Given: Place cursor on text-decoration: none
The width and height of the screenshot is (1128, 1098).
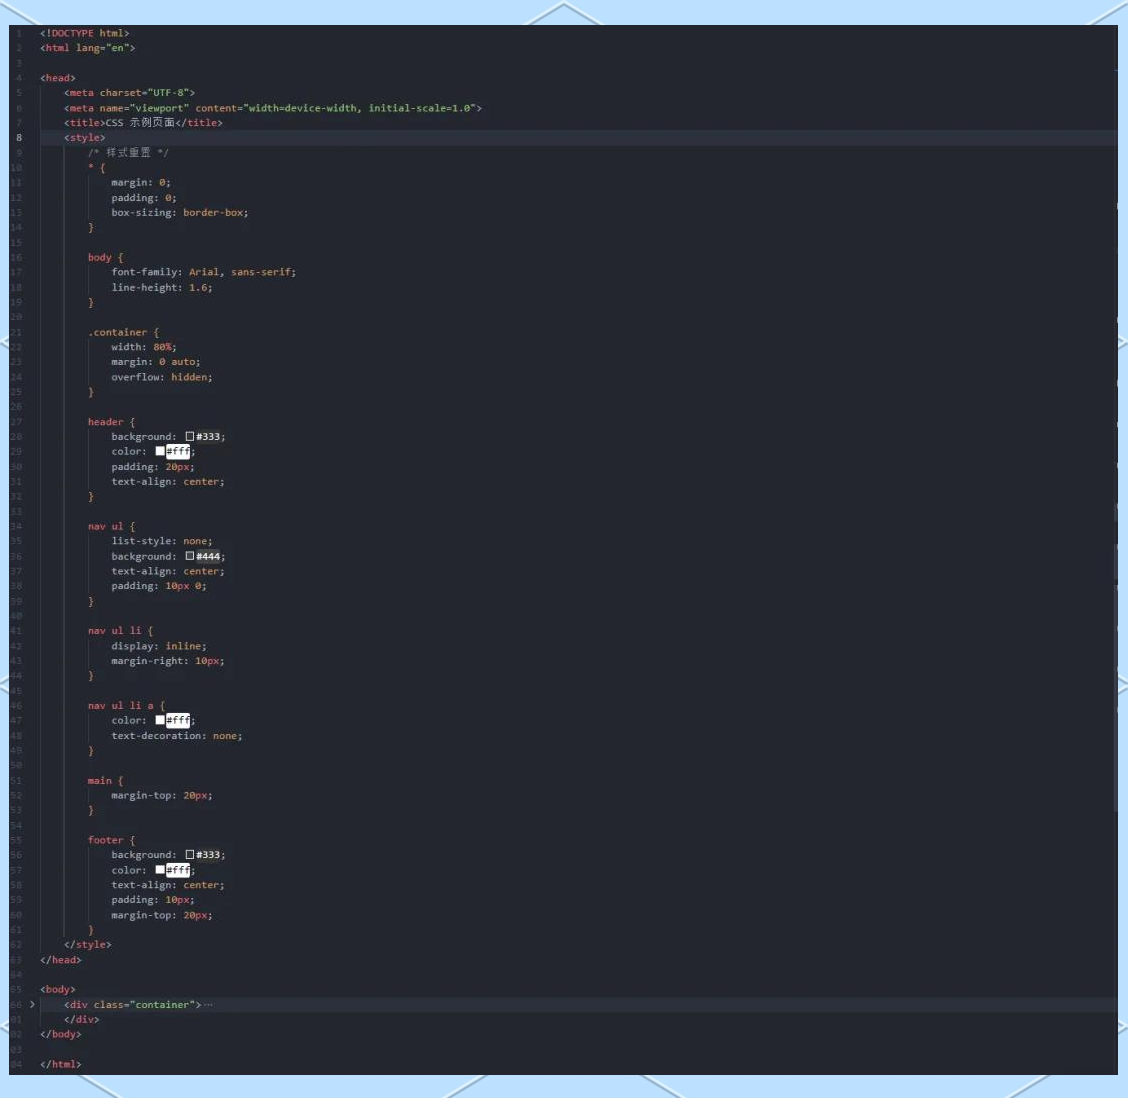Looking at the screenshot, I should tap(176, 736).
